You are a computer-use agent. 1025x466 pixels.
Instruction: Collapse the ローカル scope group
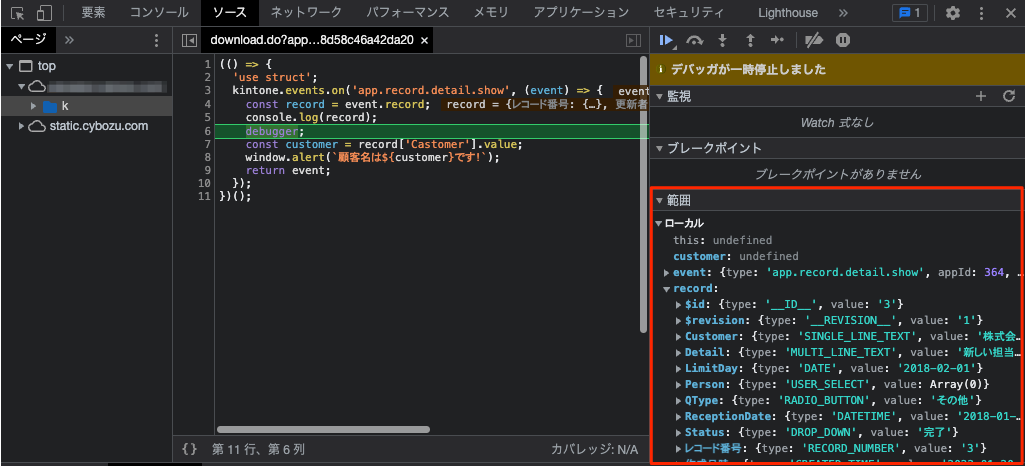(659, 224)
